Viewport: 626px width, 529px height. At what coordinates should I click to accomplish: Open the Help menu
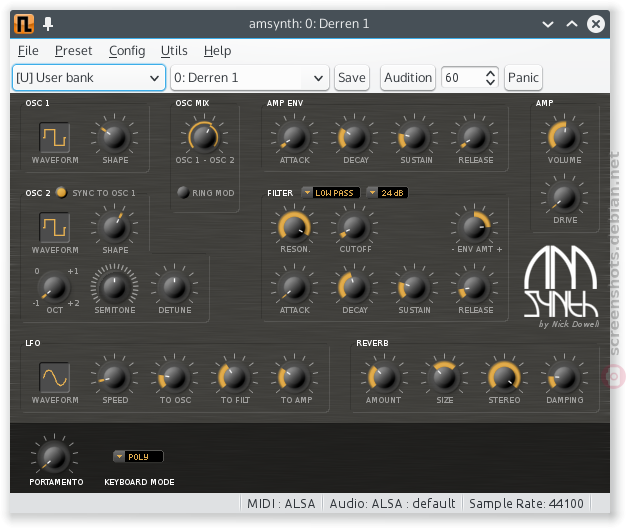click(218, 51)
